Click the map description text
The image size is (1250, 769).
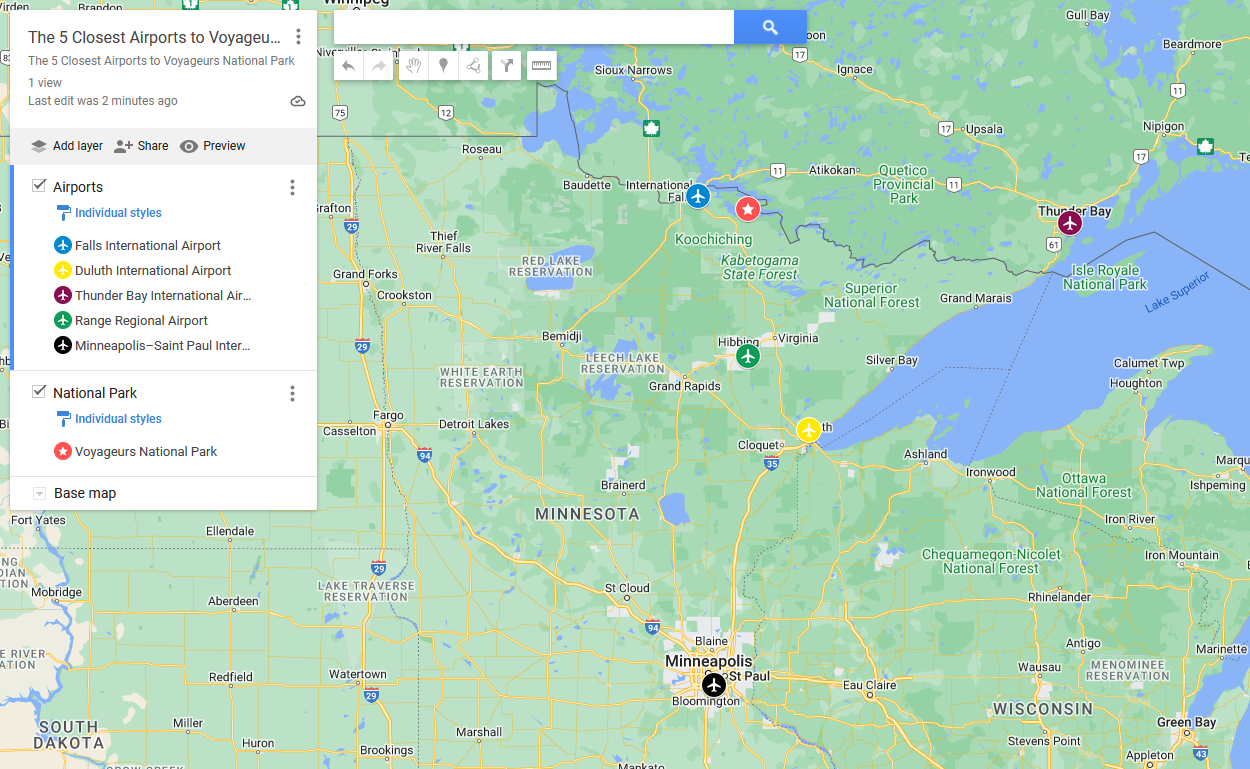coord(161,61)
